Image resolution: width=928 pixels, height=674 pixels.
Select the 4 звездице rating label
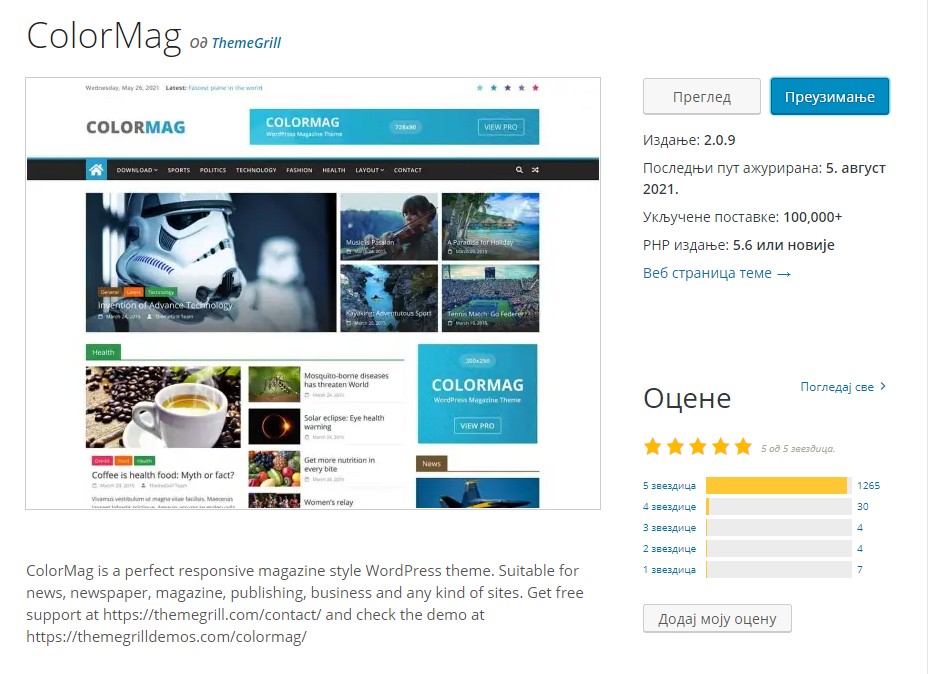669,507
